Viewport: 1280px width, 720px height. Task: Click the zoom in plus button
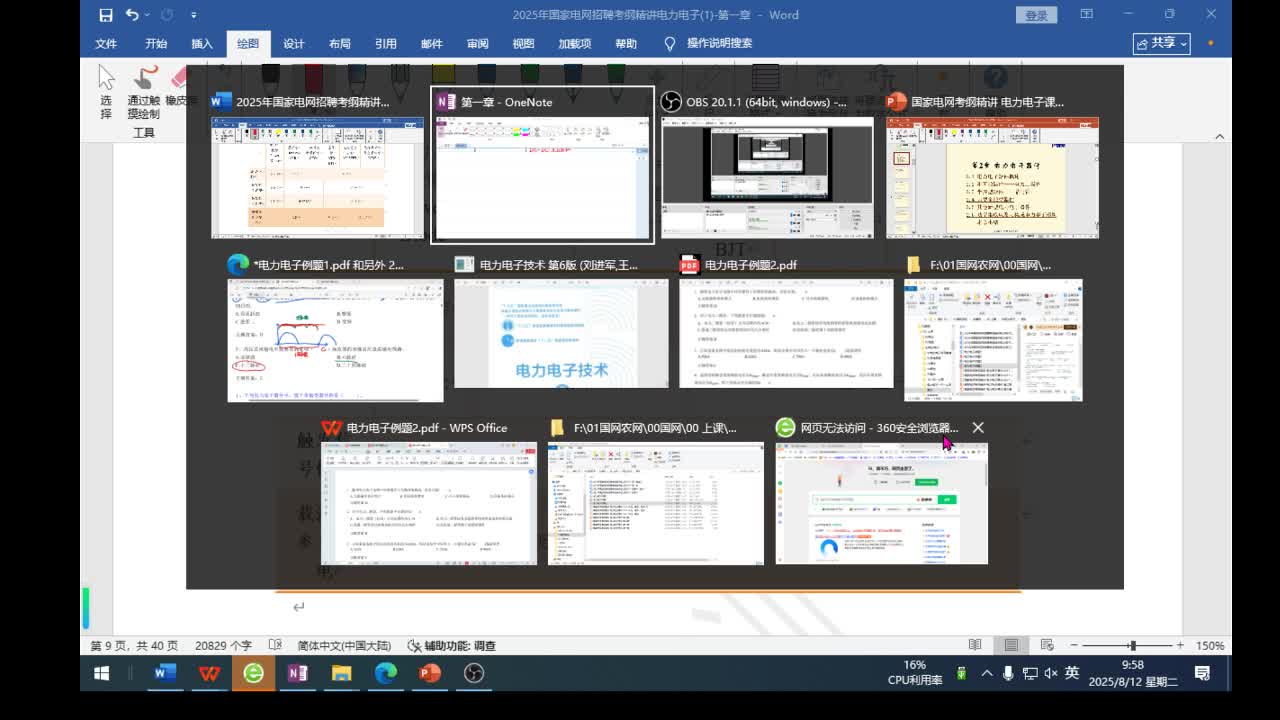tap(1180, 645)
